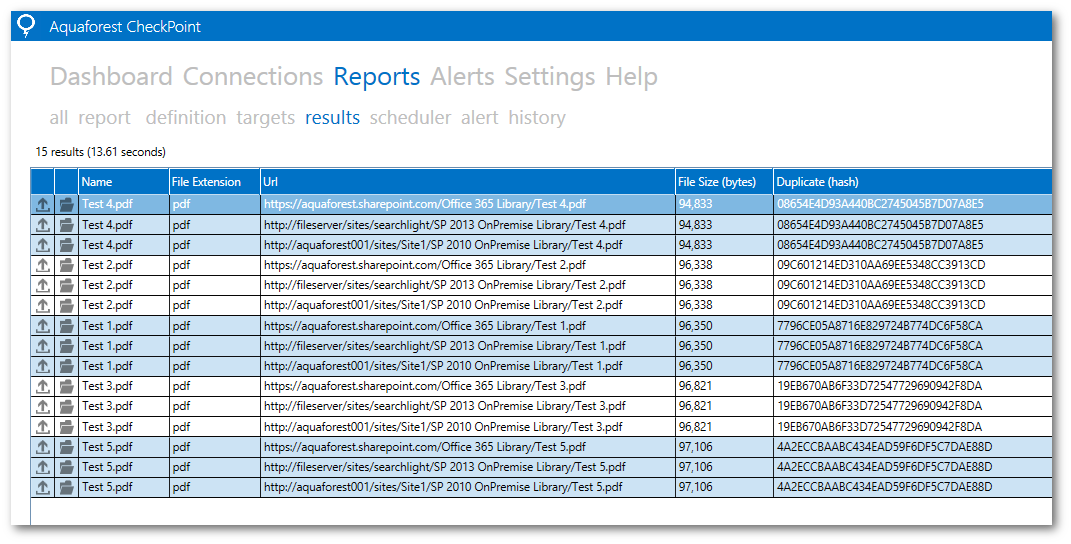Switch to the definition sub-tab
Image resolution: width=1071 pixels, height=544 pixels.
tap(185, 118)
